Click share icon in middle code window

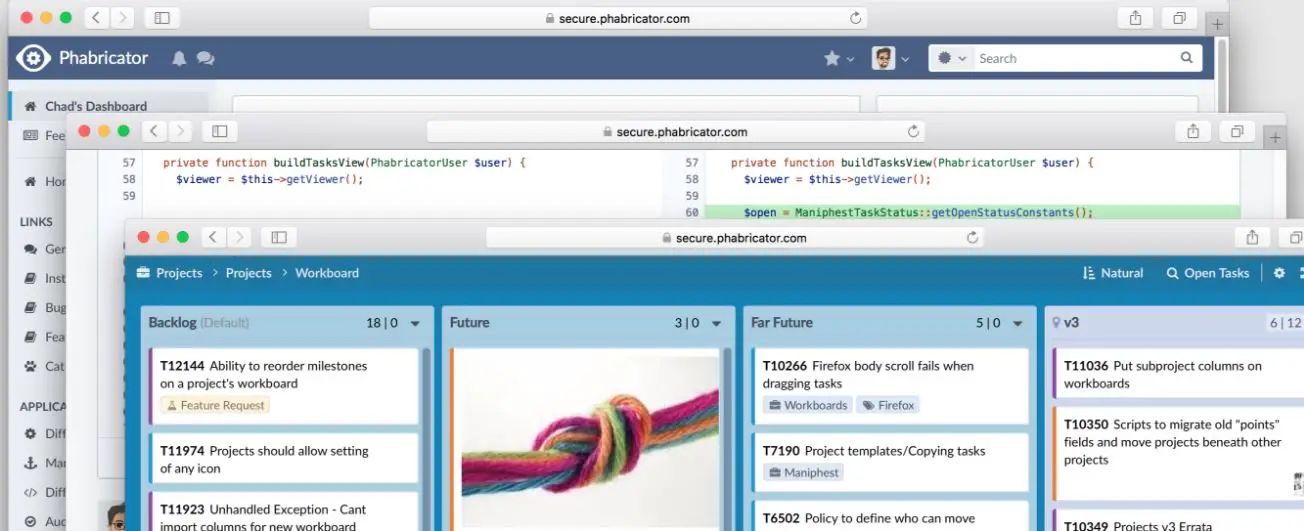coord(1193,131)
